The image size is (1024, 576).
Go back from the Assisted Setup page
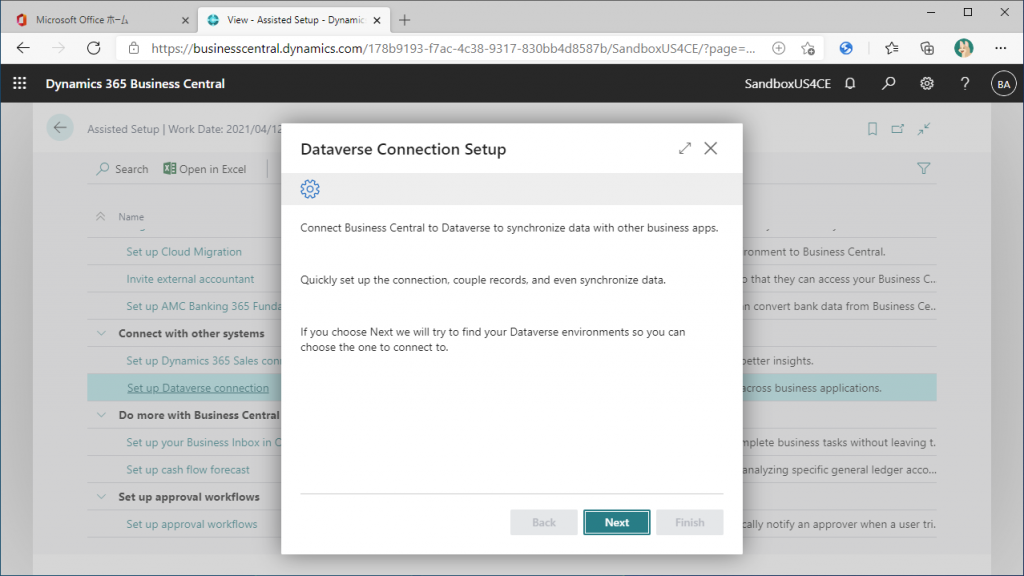pos(60,128)
